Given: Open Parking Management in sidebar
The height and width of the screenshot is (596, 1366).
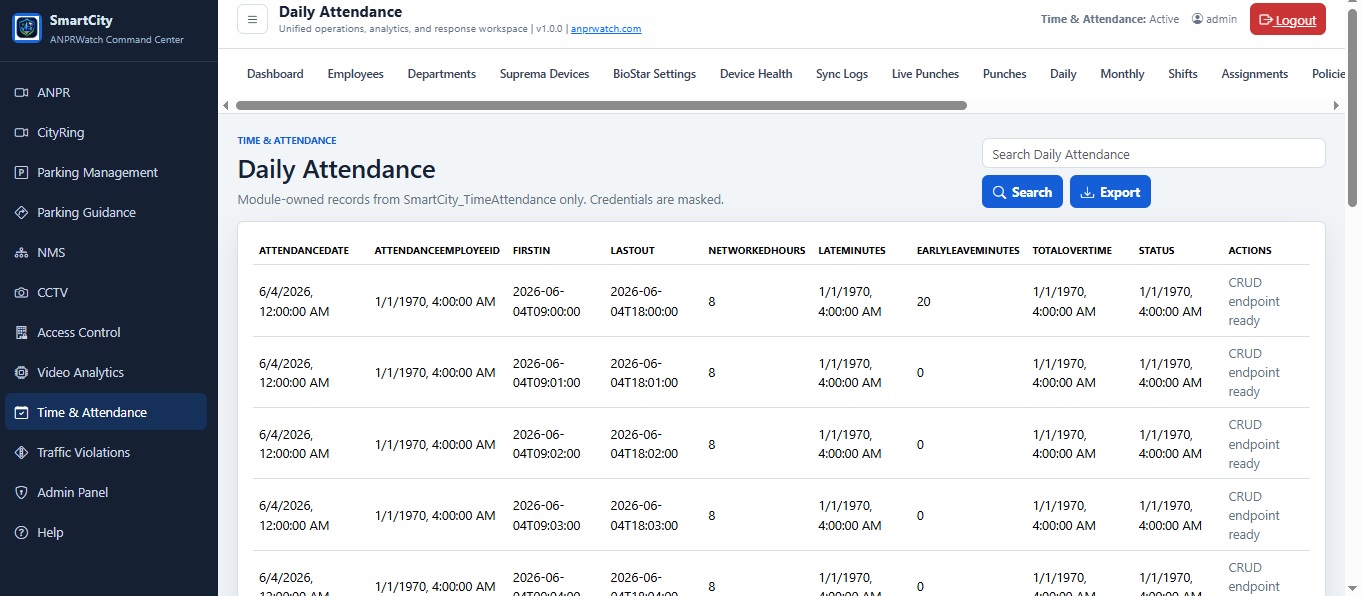Looking at the screenshot, I should (106, 172).
